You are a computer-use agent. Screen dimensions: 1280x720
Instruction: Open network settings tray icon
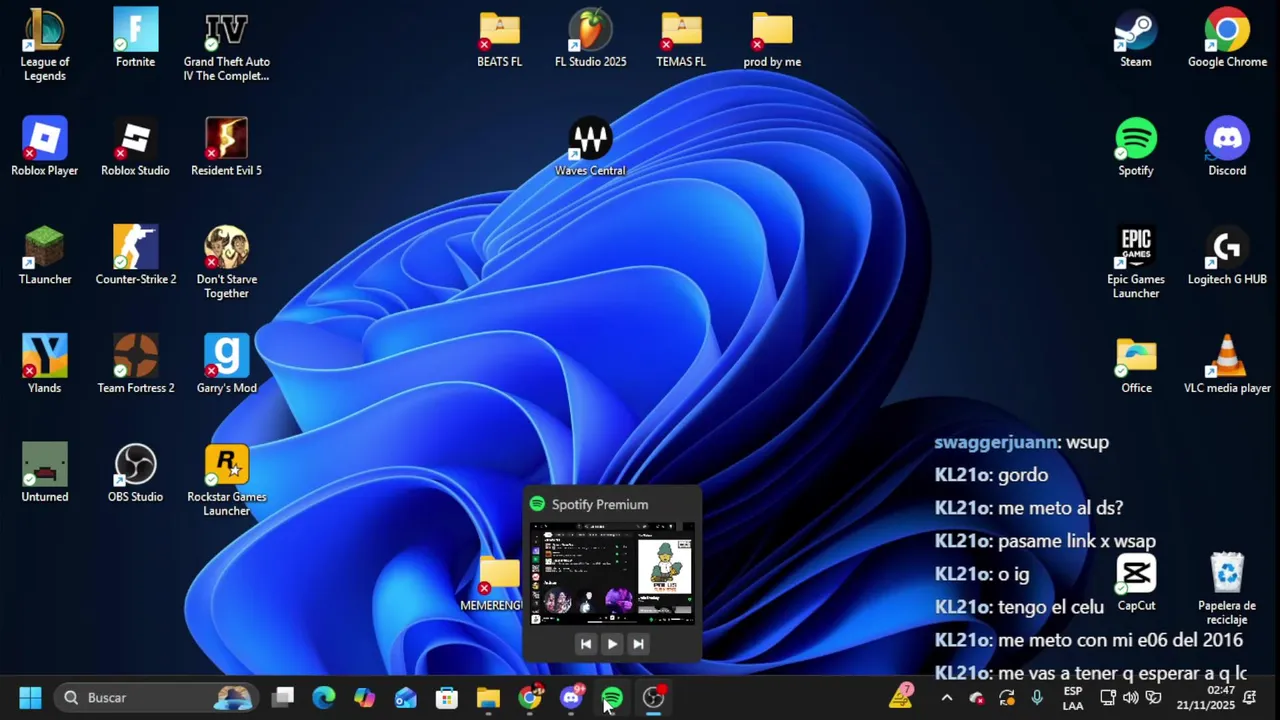point(1108,697)
